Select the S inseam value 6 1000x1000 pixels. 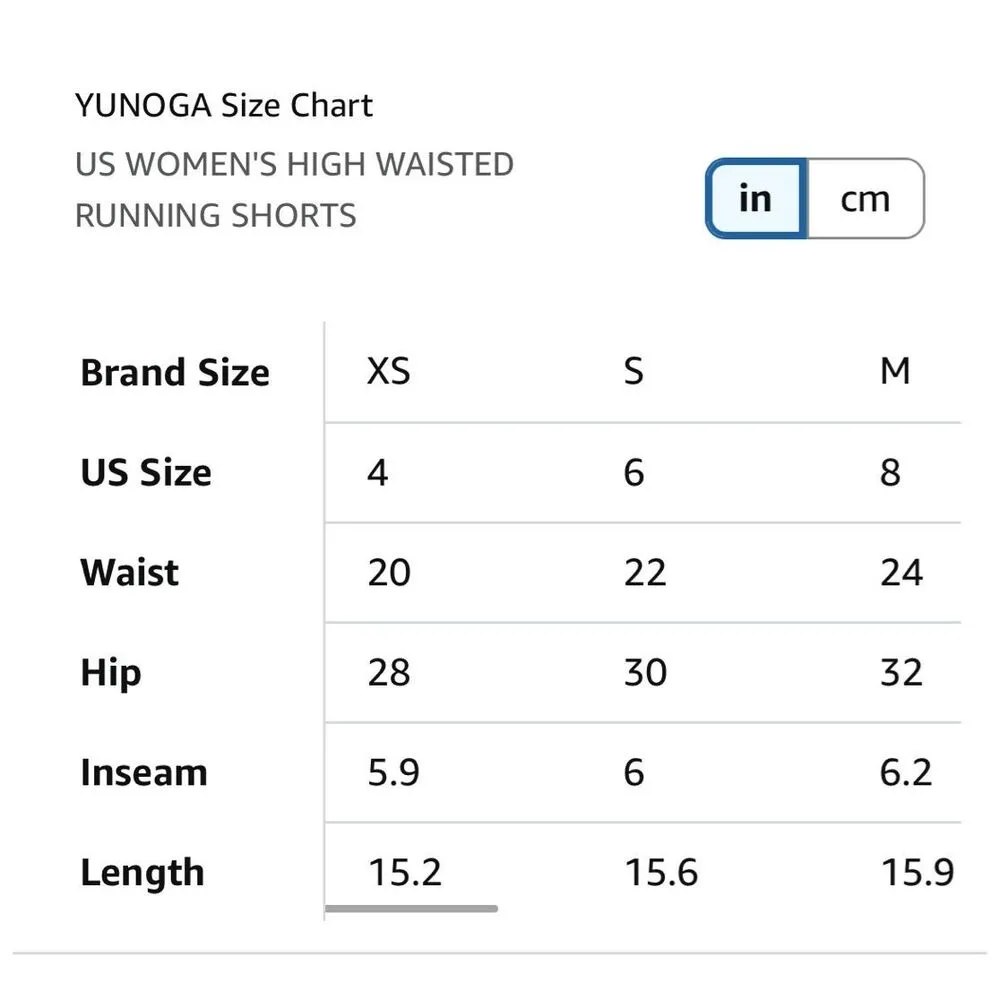click(633, 772)
